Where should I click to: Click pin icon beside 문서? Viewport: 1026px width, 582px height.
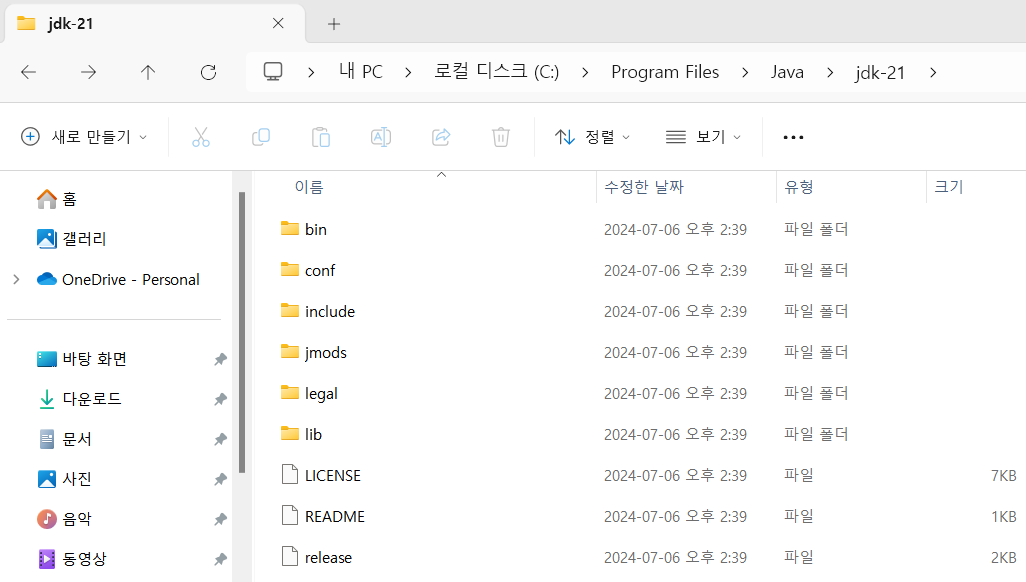point(221,439)
